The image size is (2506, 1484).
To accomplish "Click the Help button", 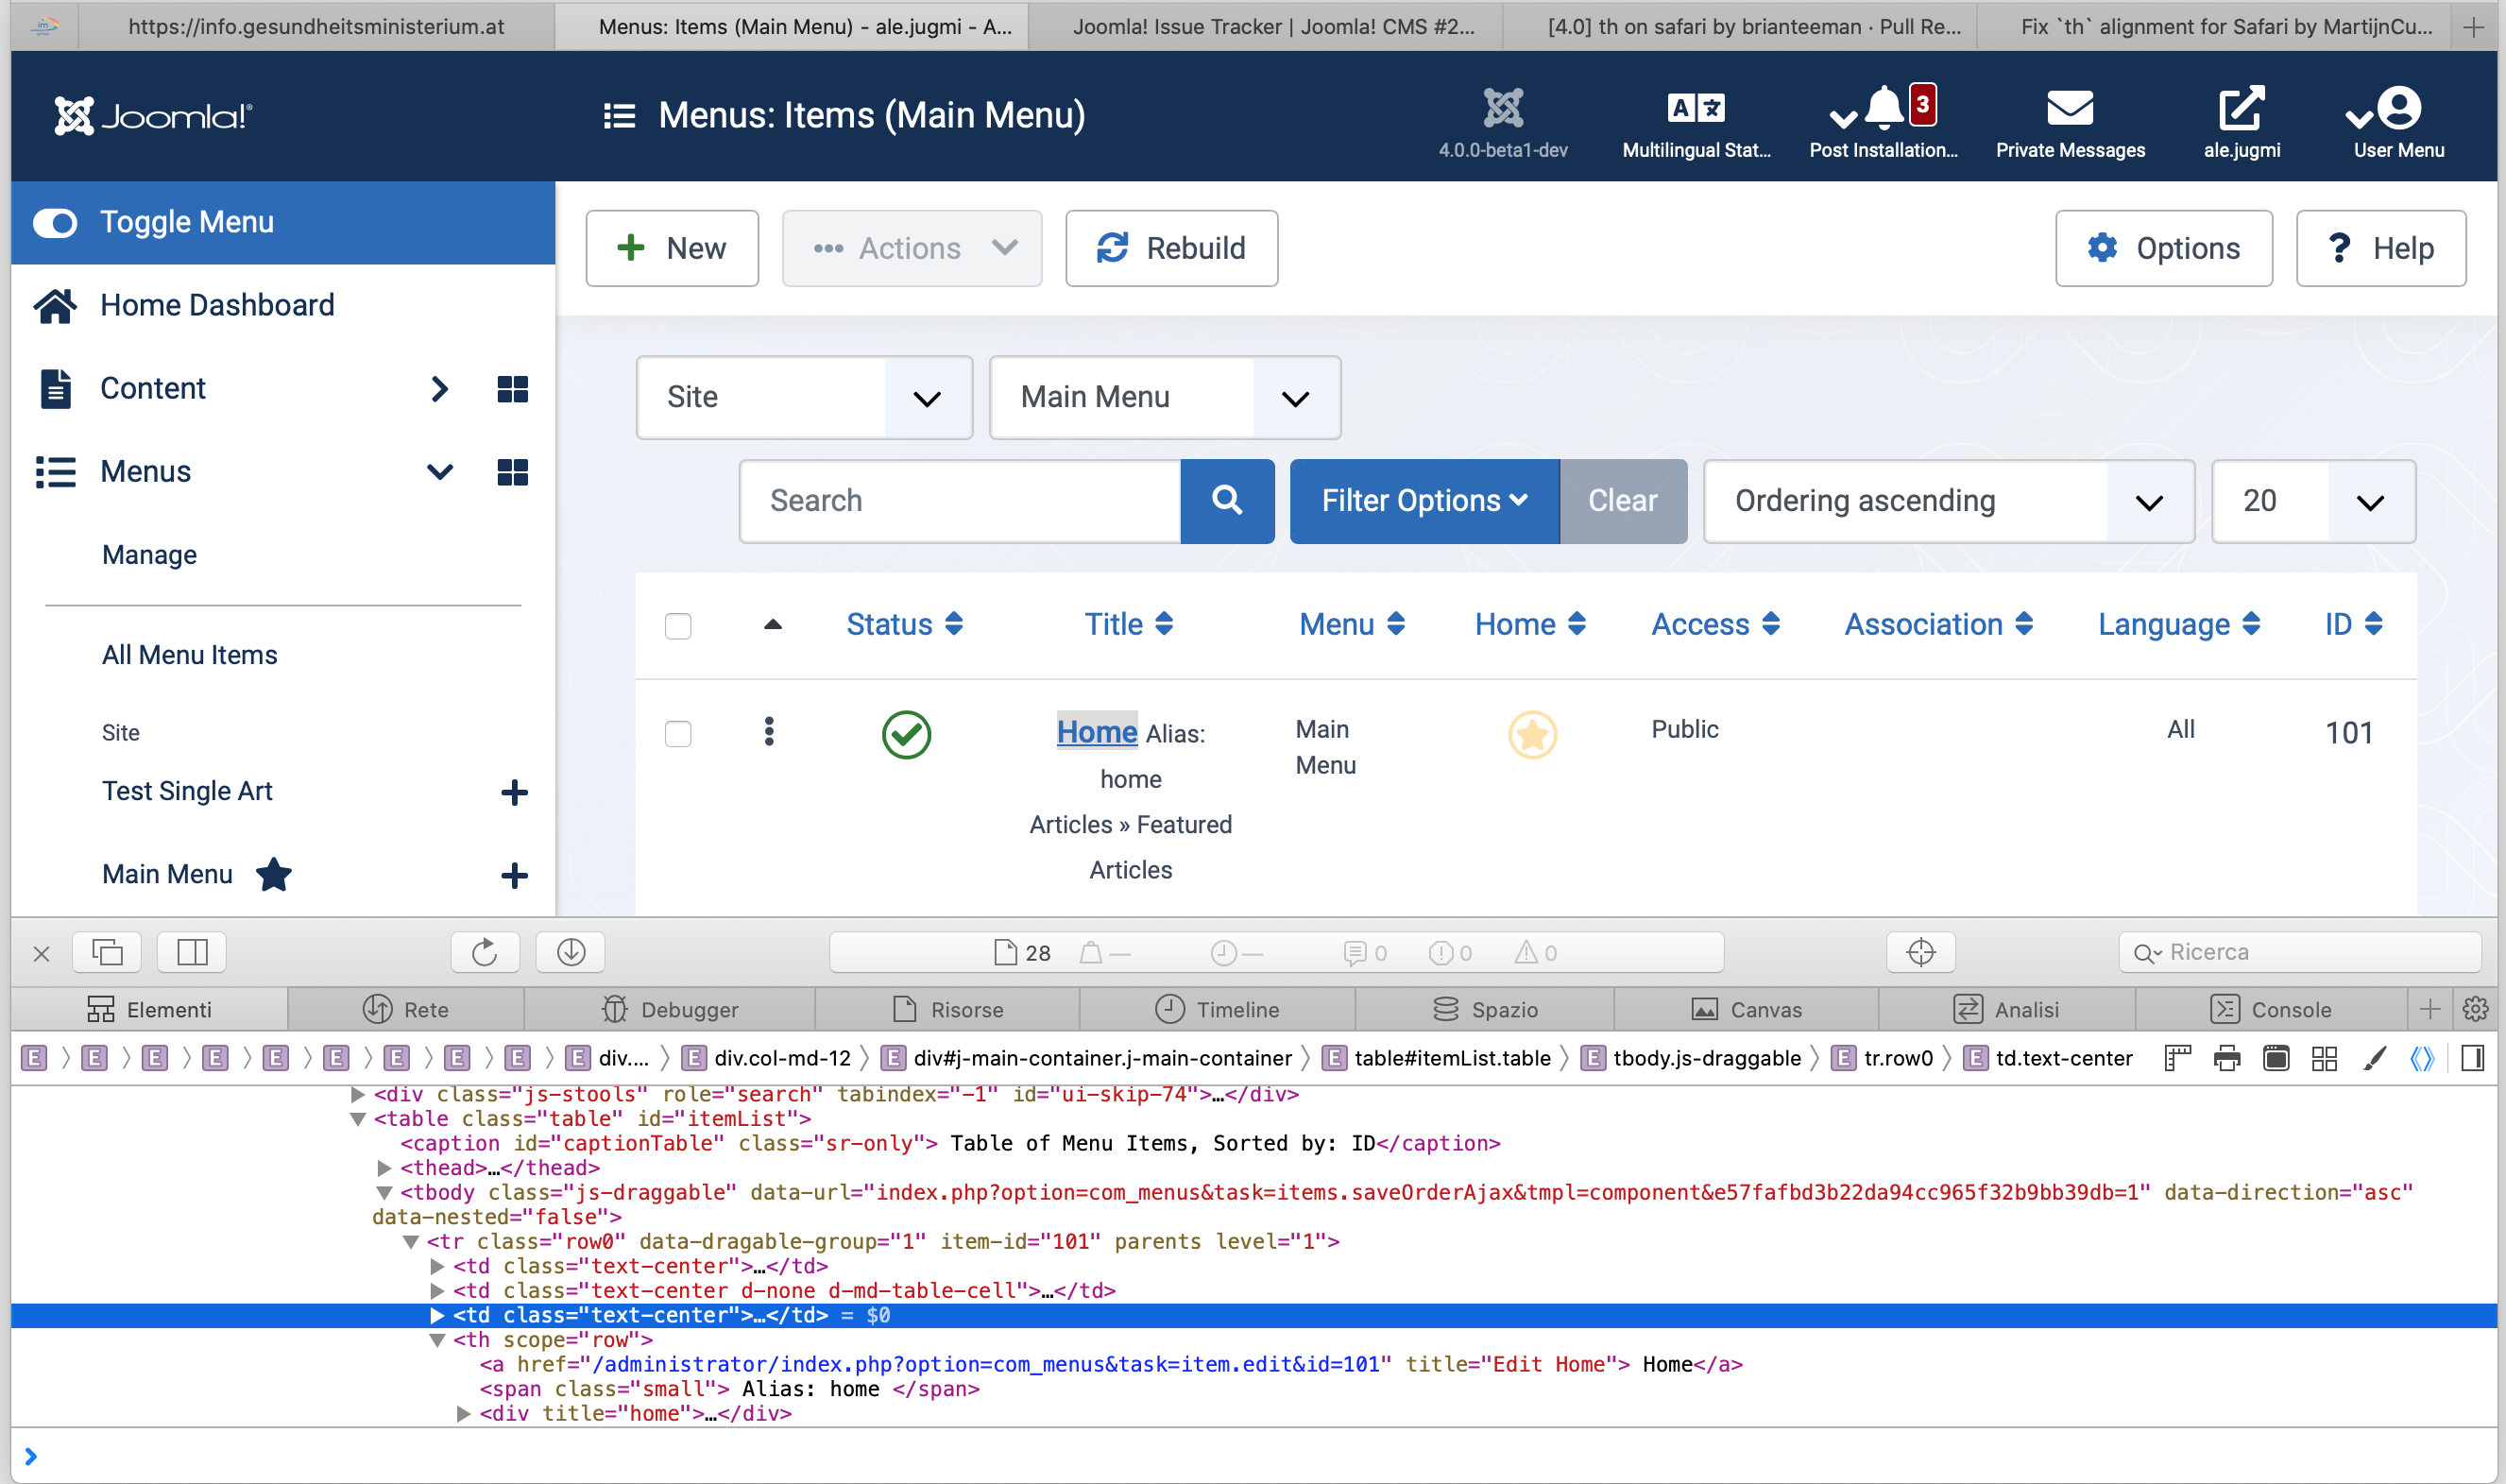I will click(x=2380, y=248).
